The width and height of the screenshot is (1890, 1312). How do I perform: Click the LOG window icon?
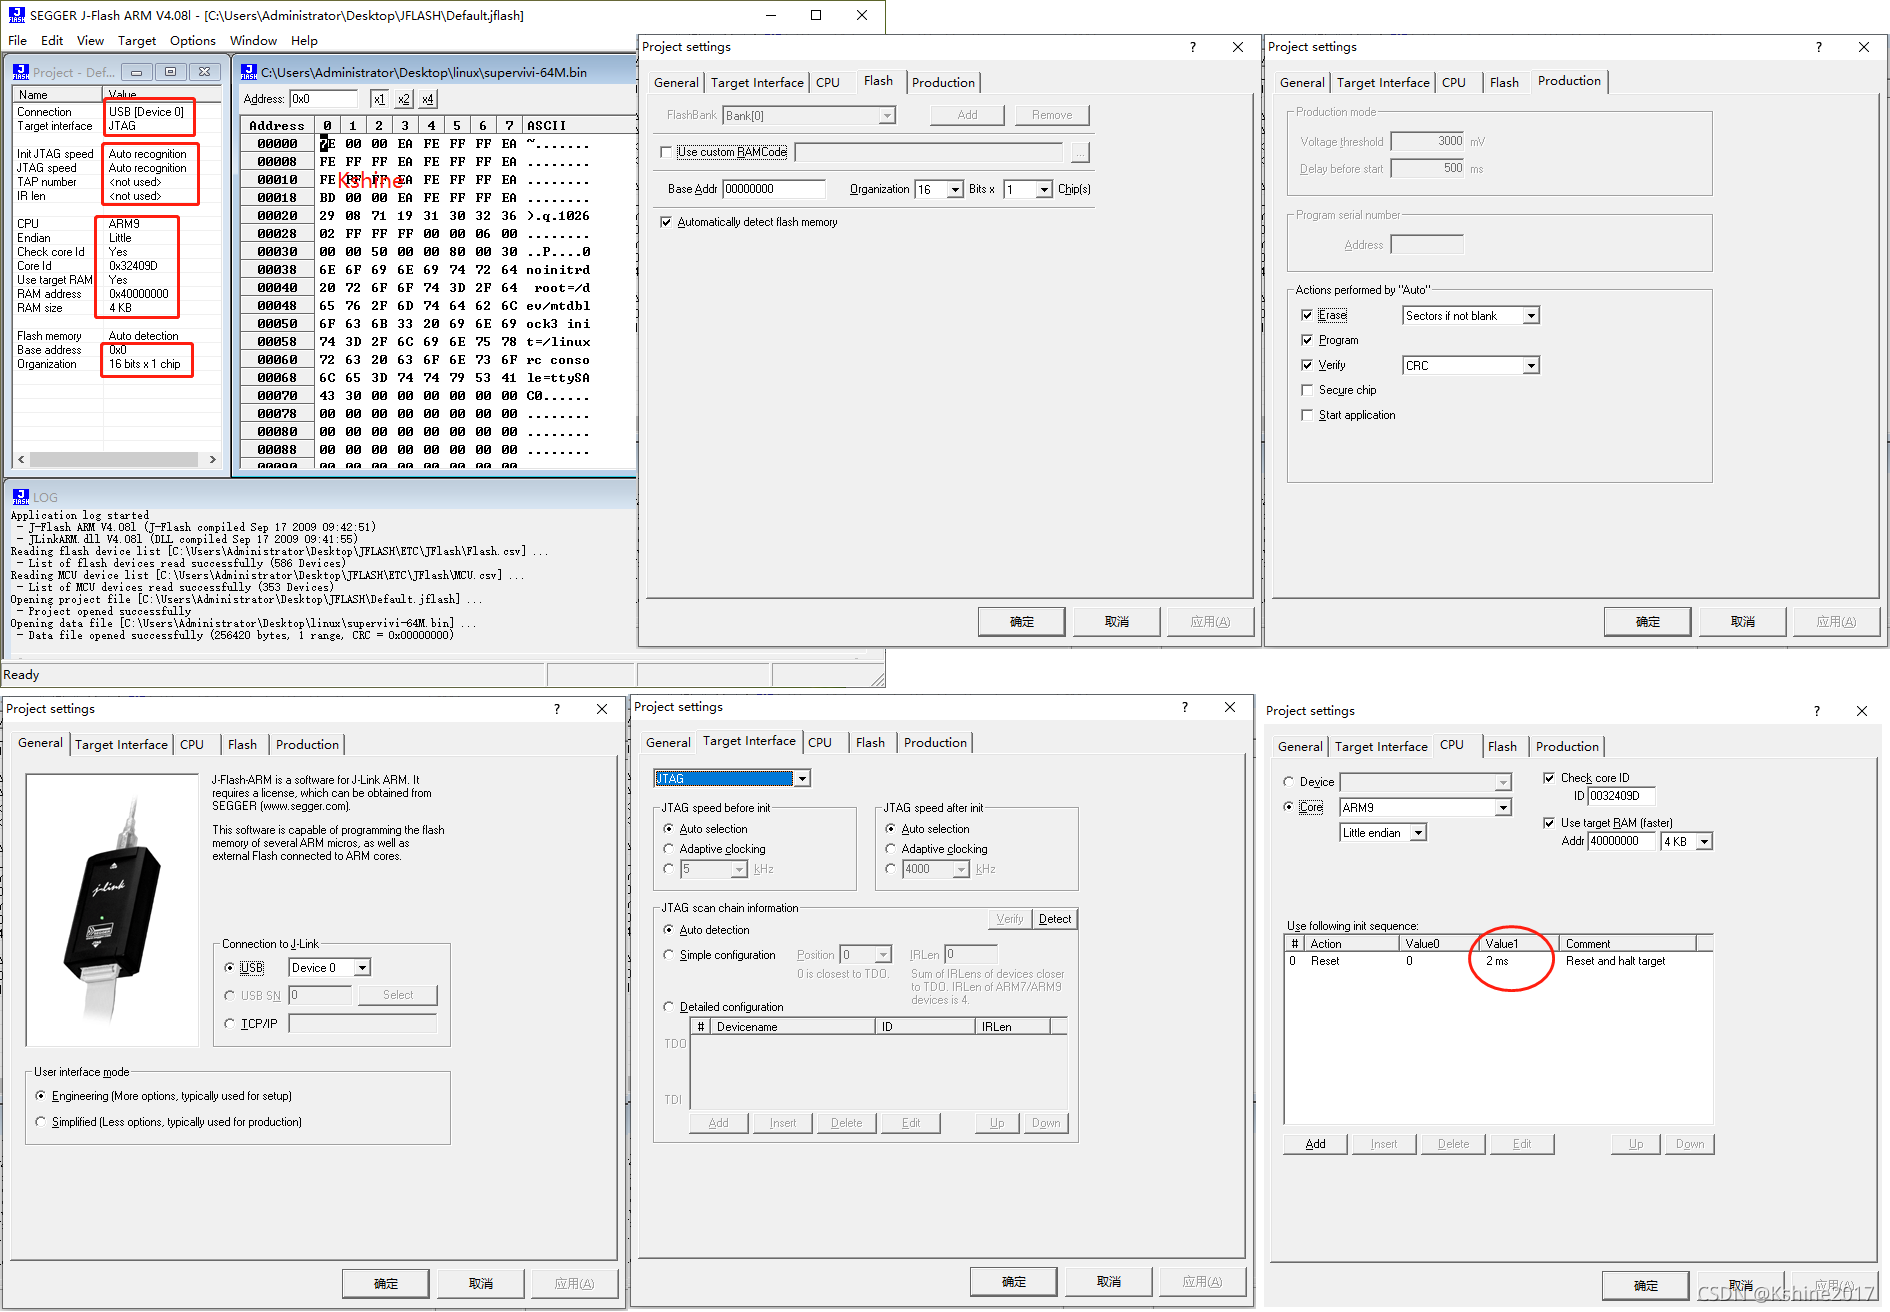(21, 497)
